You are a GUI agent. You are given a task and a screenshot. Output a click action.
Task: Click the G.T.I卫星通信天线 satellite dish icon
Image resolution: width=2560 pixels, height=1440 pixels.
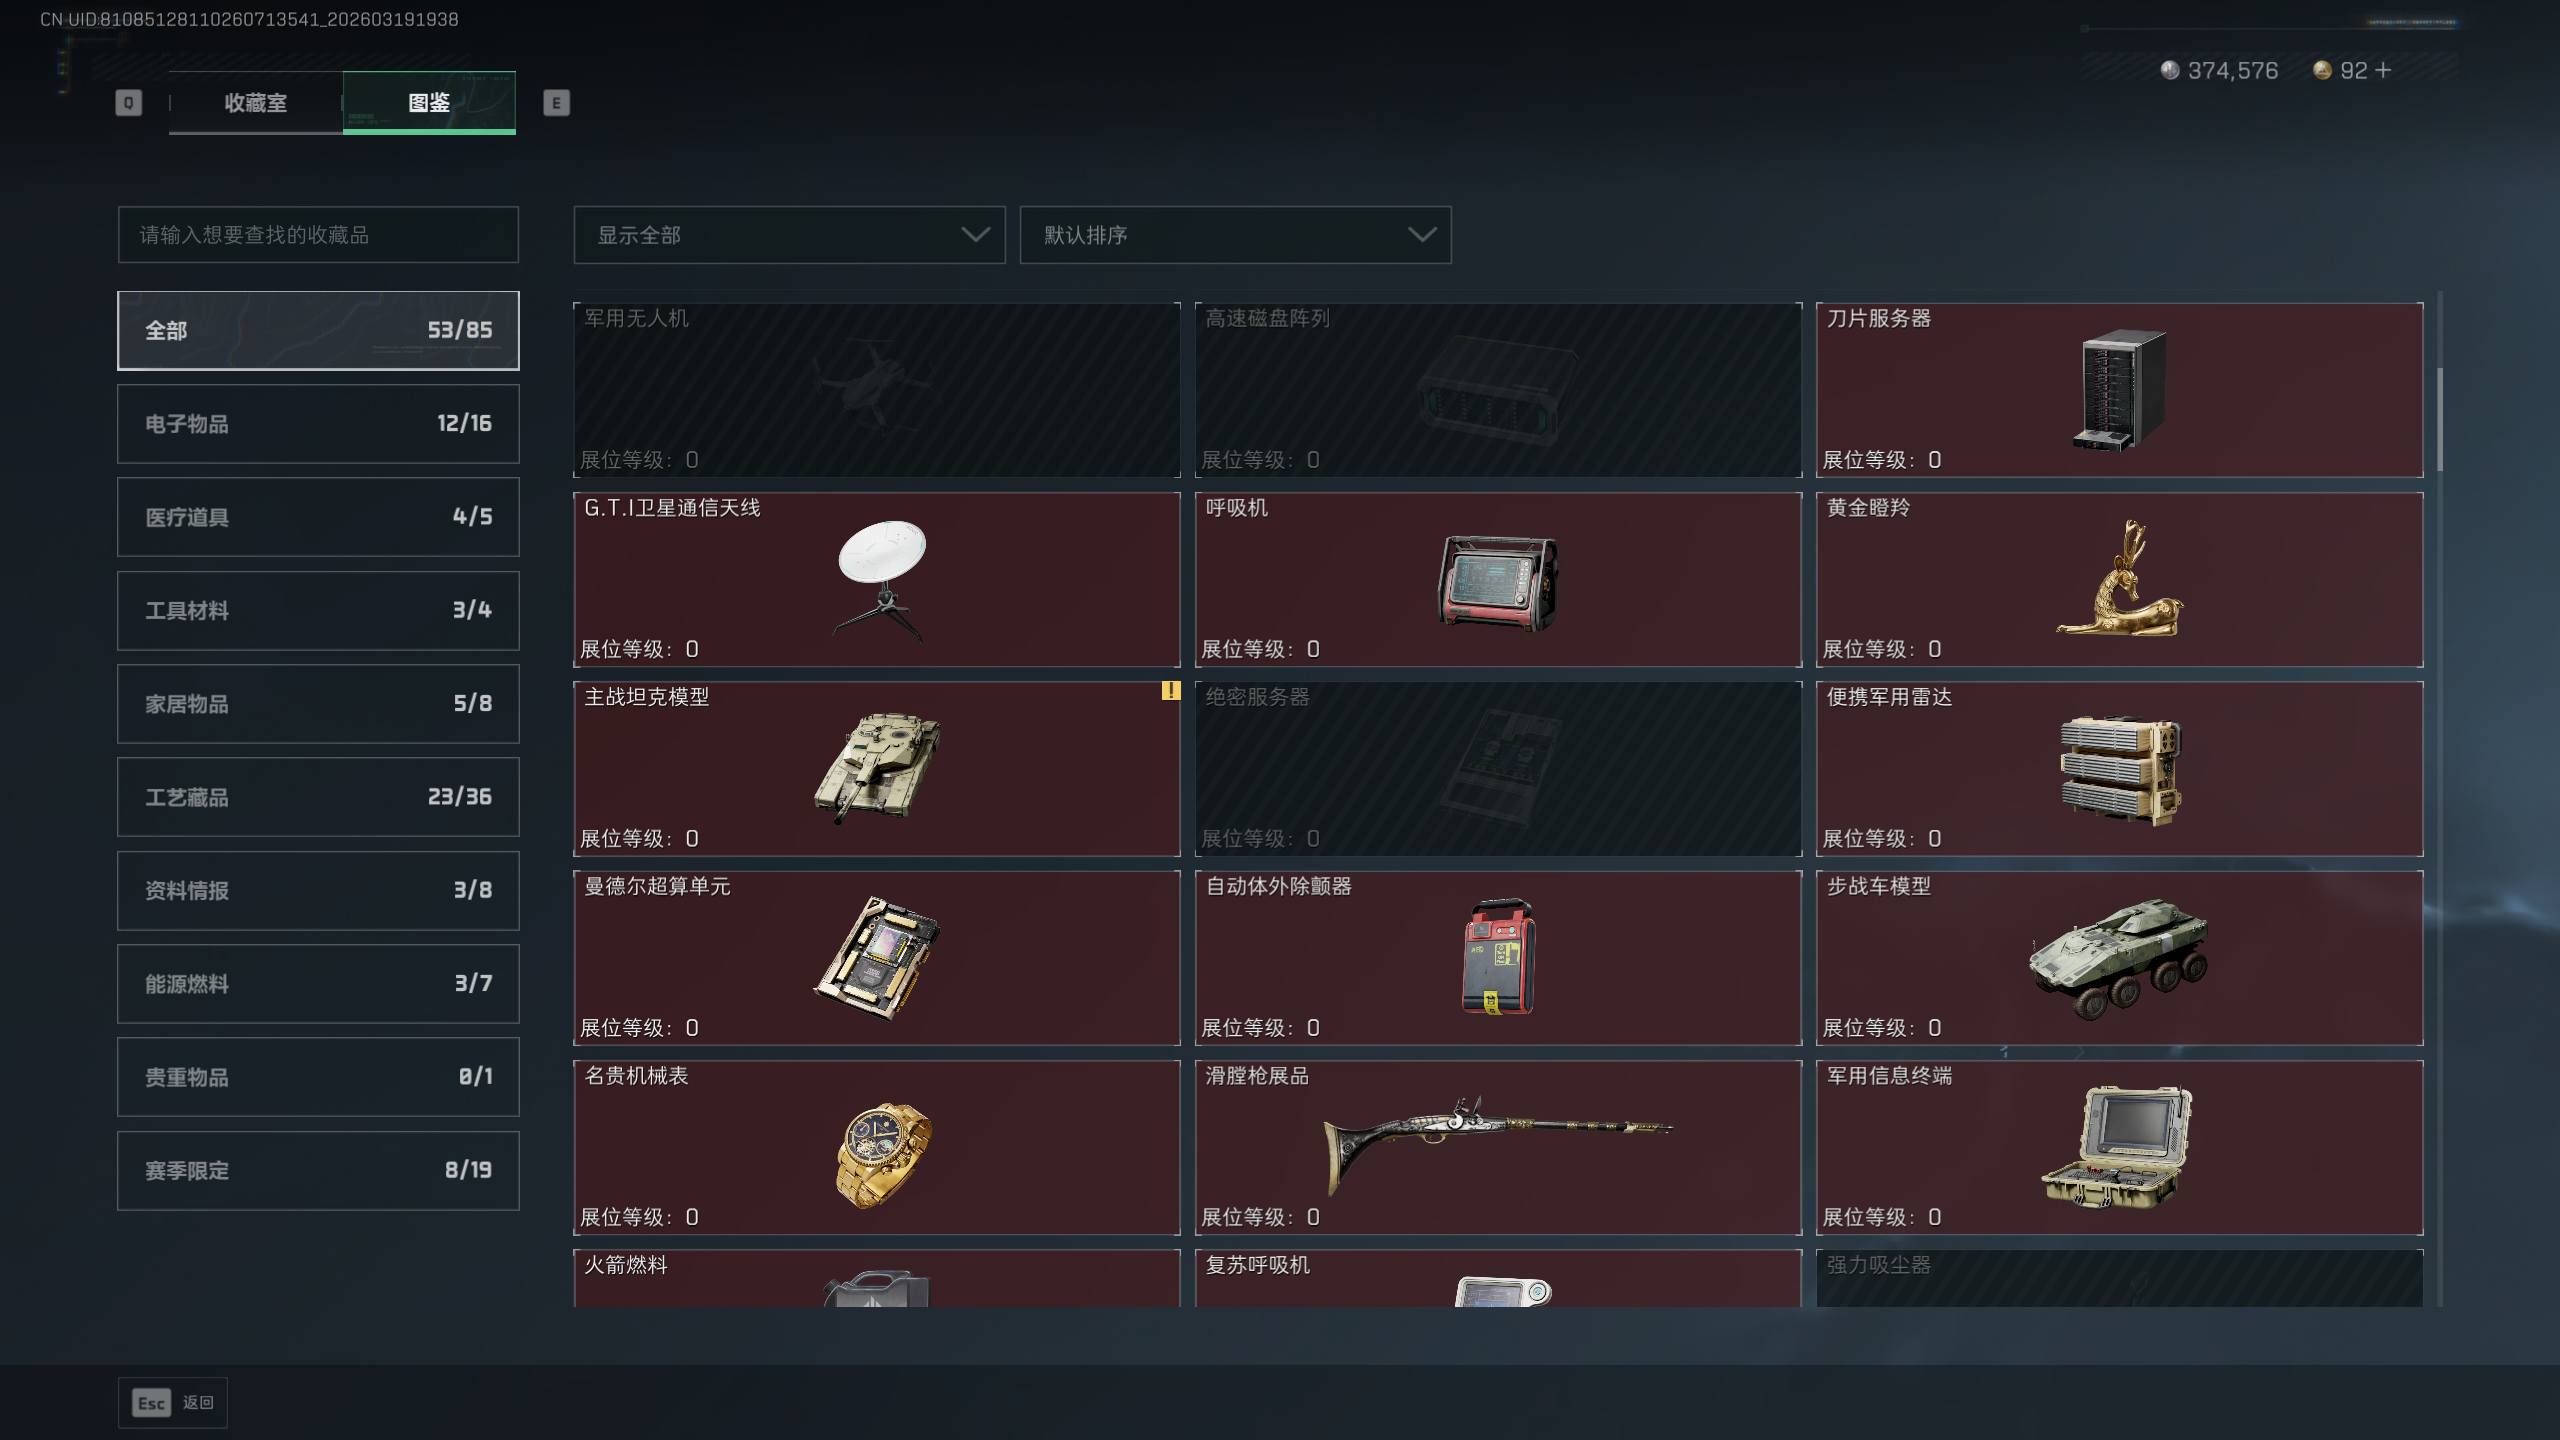pyautogui.click(x=880, y=579)
